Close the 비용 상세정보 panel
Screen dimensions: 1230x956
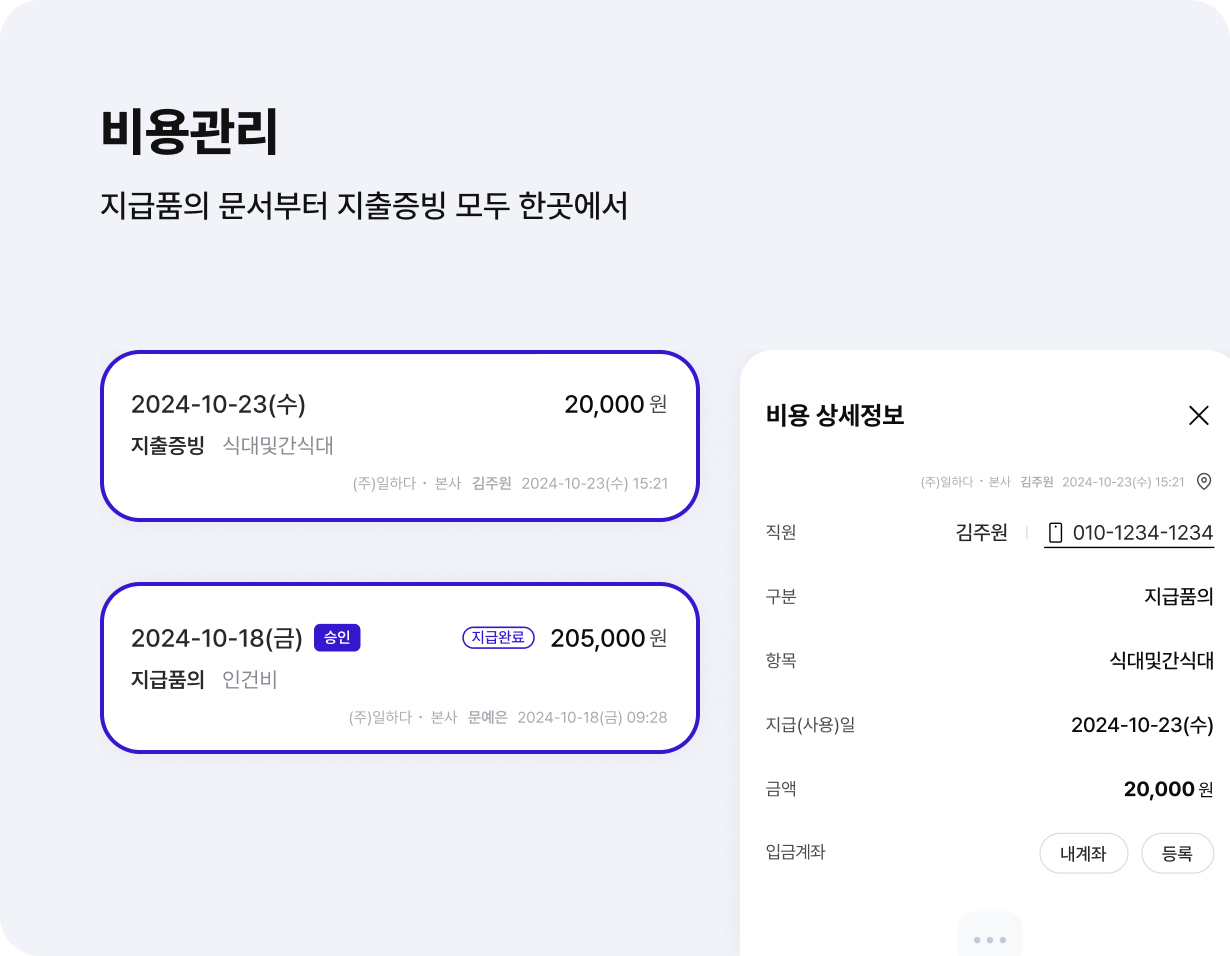pyautogui.click(x=1198, y=415)
